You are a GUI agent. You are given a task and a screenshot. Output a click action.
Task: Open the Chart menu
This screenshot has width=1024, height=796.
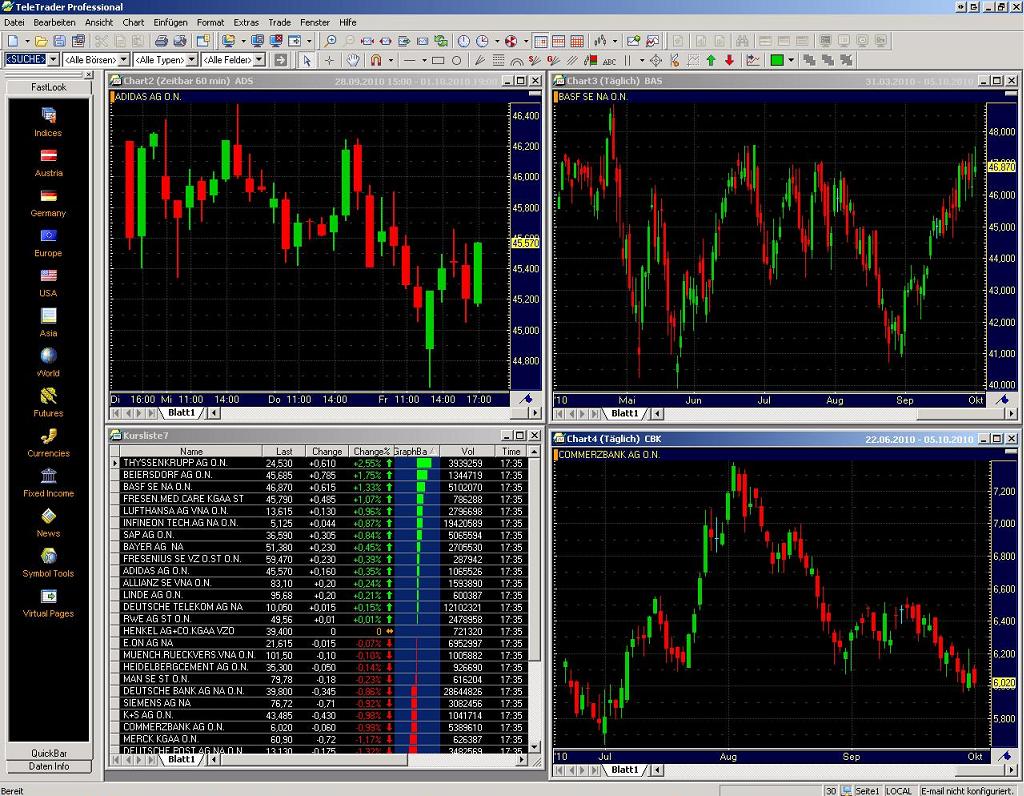[x=133, y=22]
